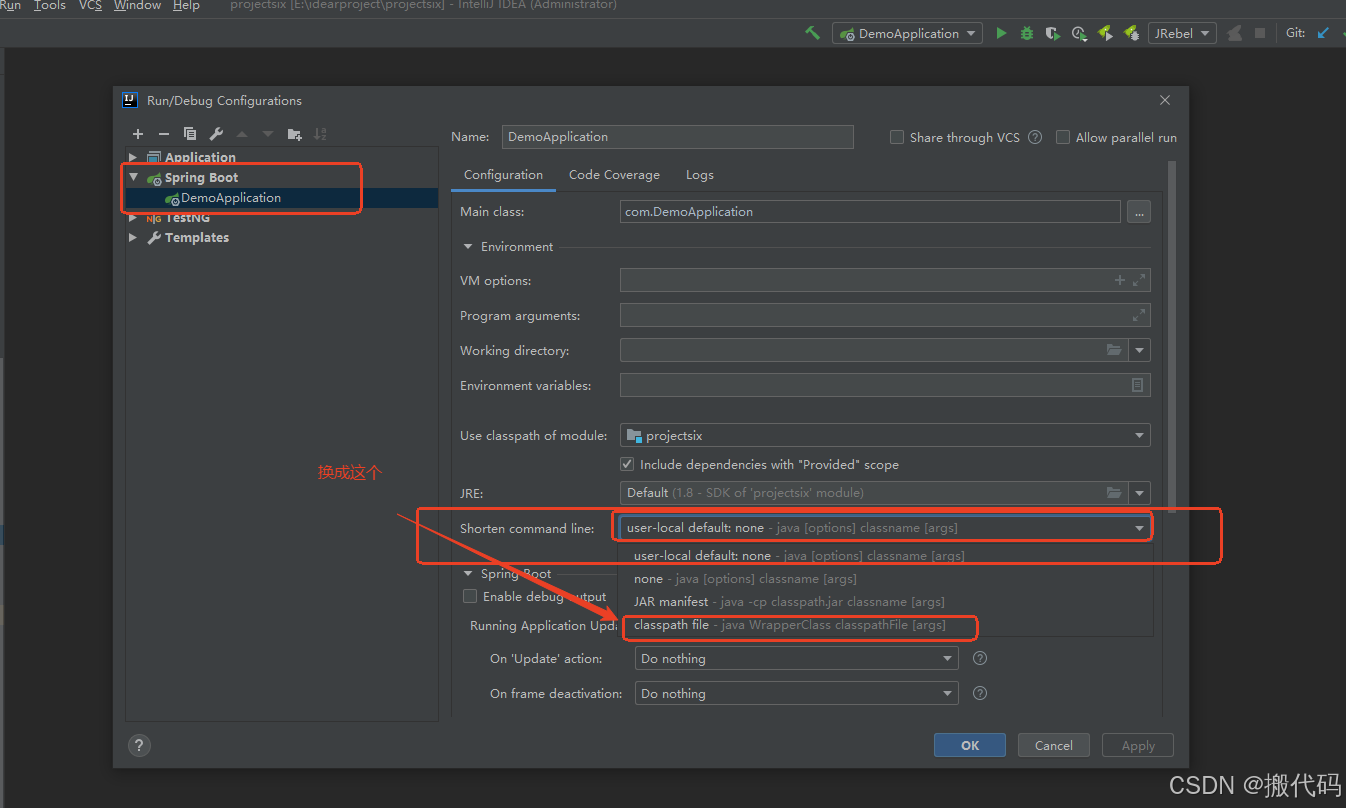The width and height of the screenshot is (1346, 808).
Task: Click the Build project hammer icon
Action: pos(813,33)
